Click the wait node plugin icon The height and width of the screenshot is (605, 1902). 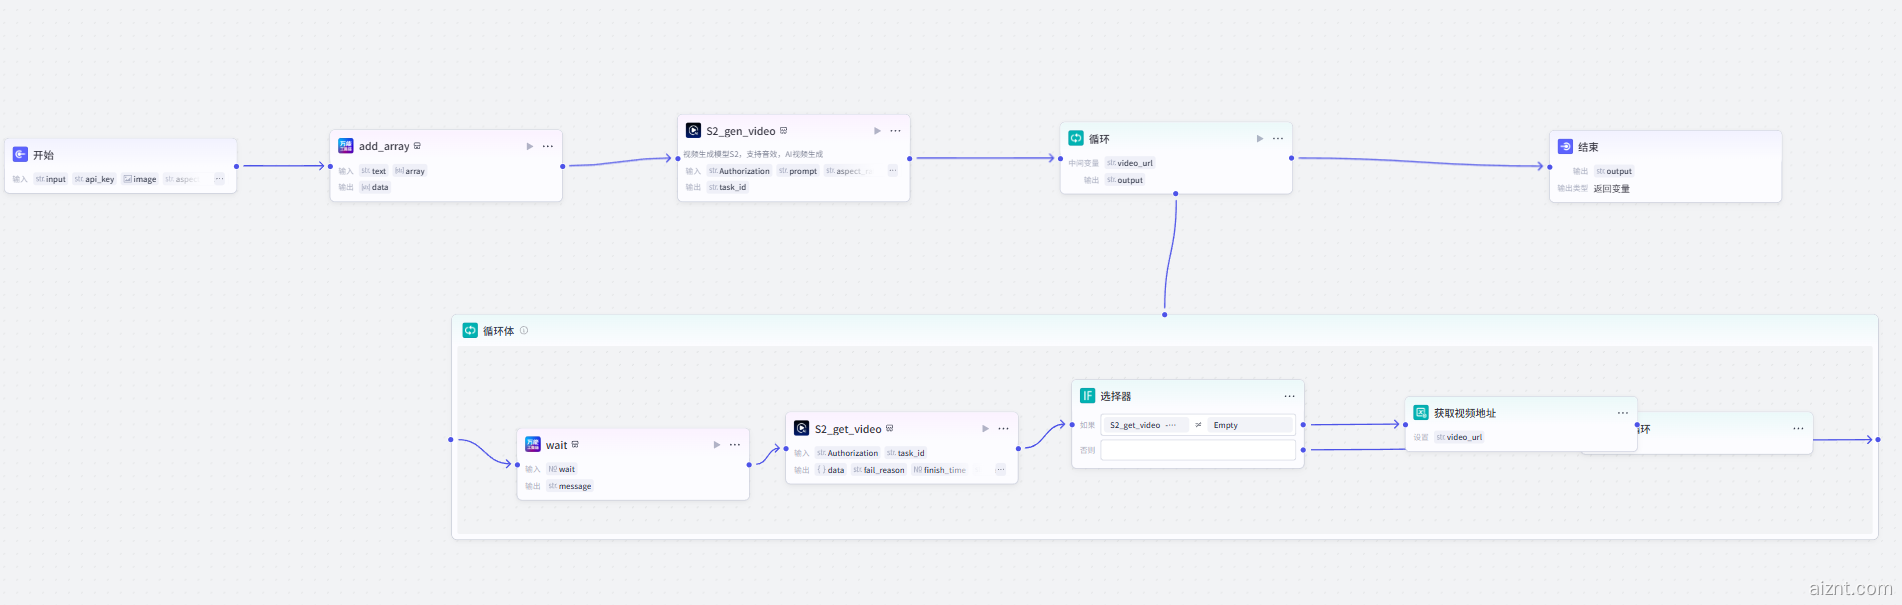[533, 444]
